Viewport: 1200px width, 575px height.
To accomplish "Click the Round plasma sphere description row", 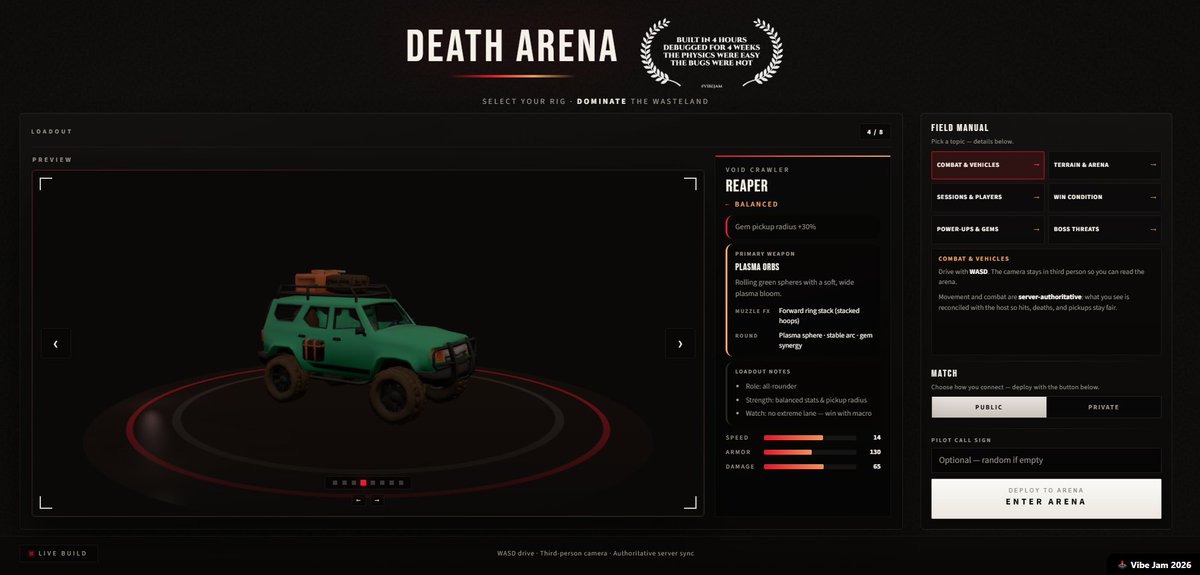I will pyautogui.click(x=806, y=339).
